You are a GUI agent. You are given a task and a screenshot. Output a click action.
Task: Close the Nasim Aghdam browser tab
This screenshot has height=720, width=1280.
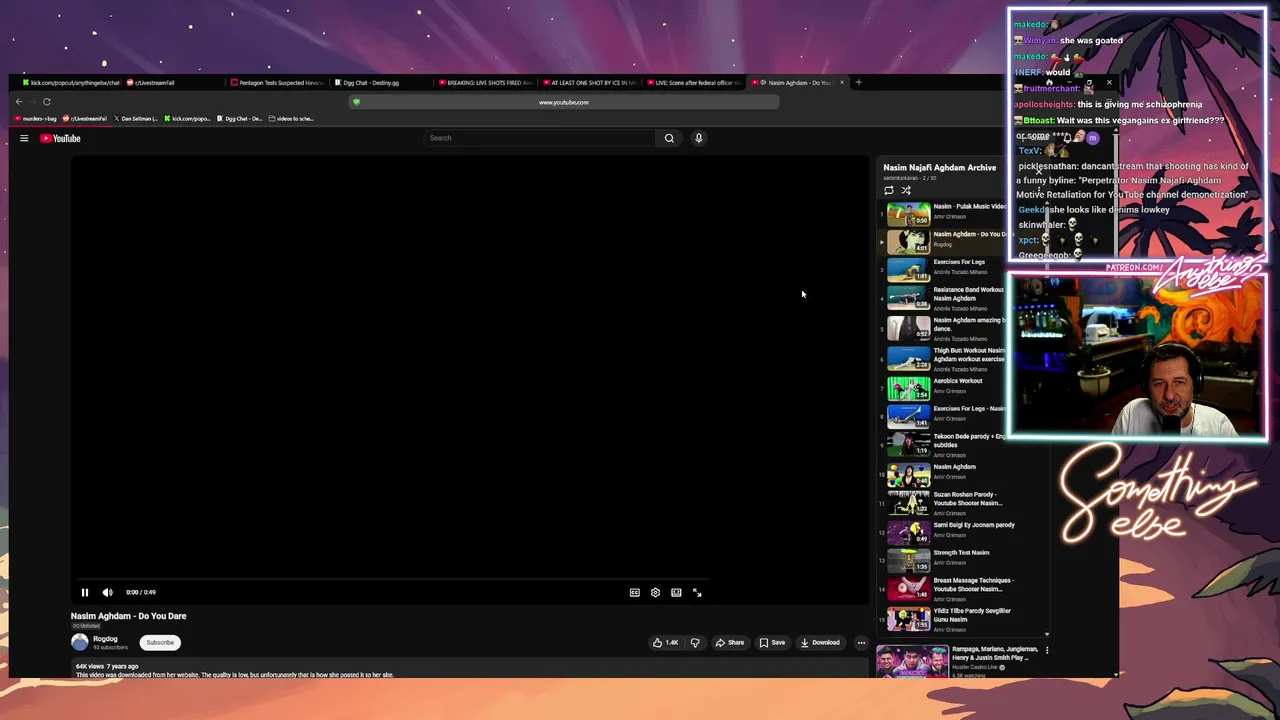coord(842,83)
